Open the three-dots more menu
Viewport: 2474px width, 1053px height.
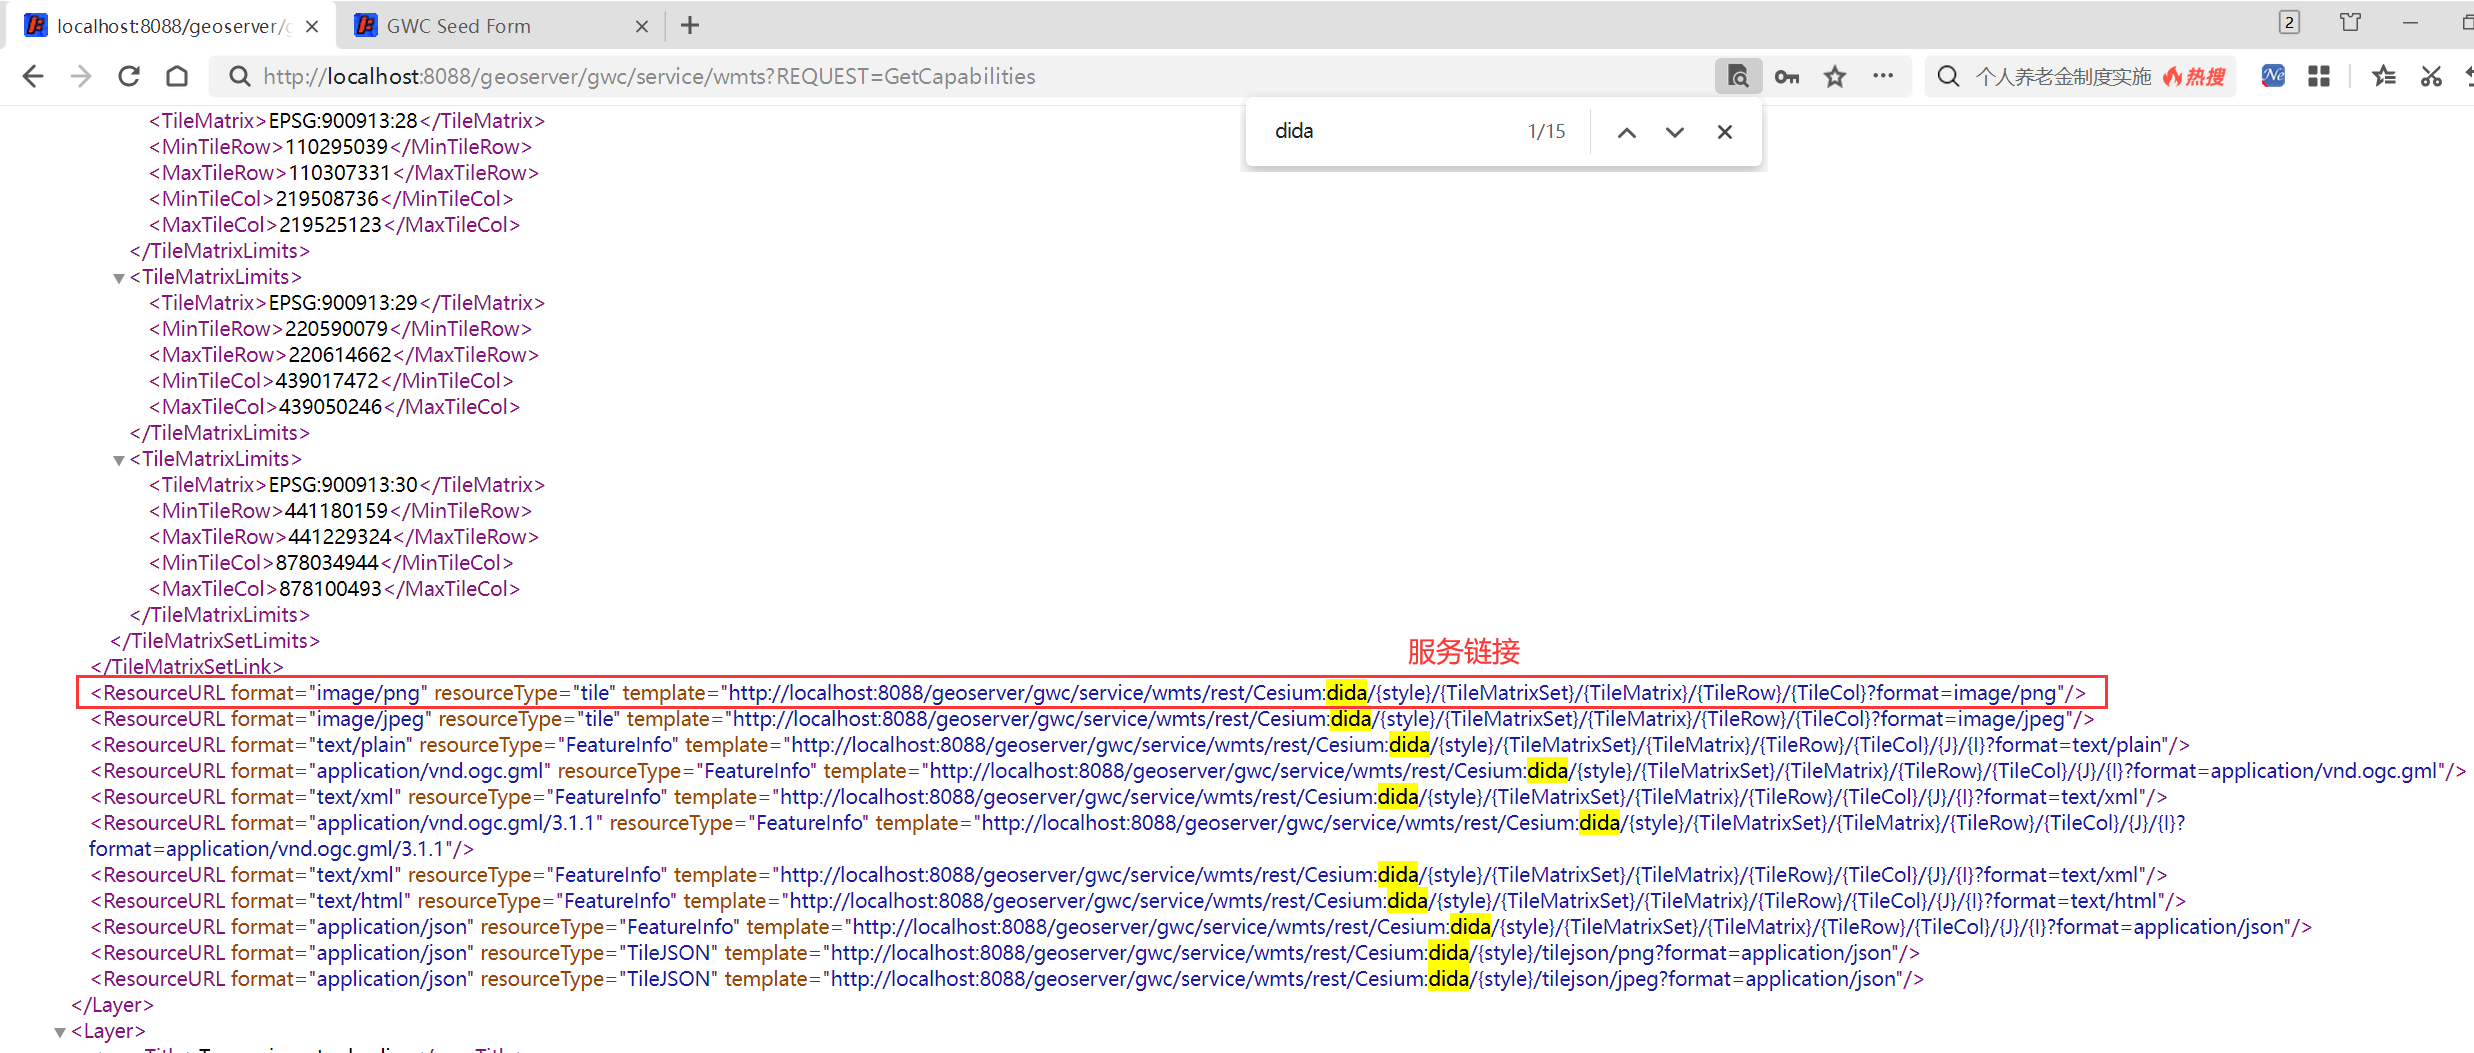coord(1883,76)
